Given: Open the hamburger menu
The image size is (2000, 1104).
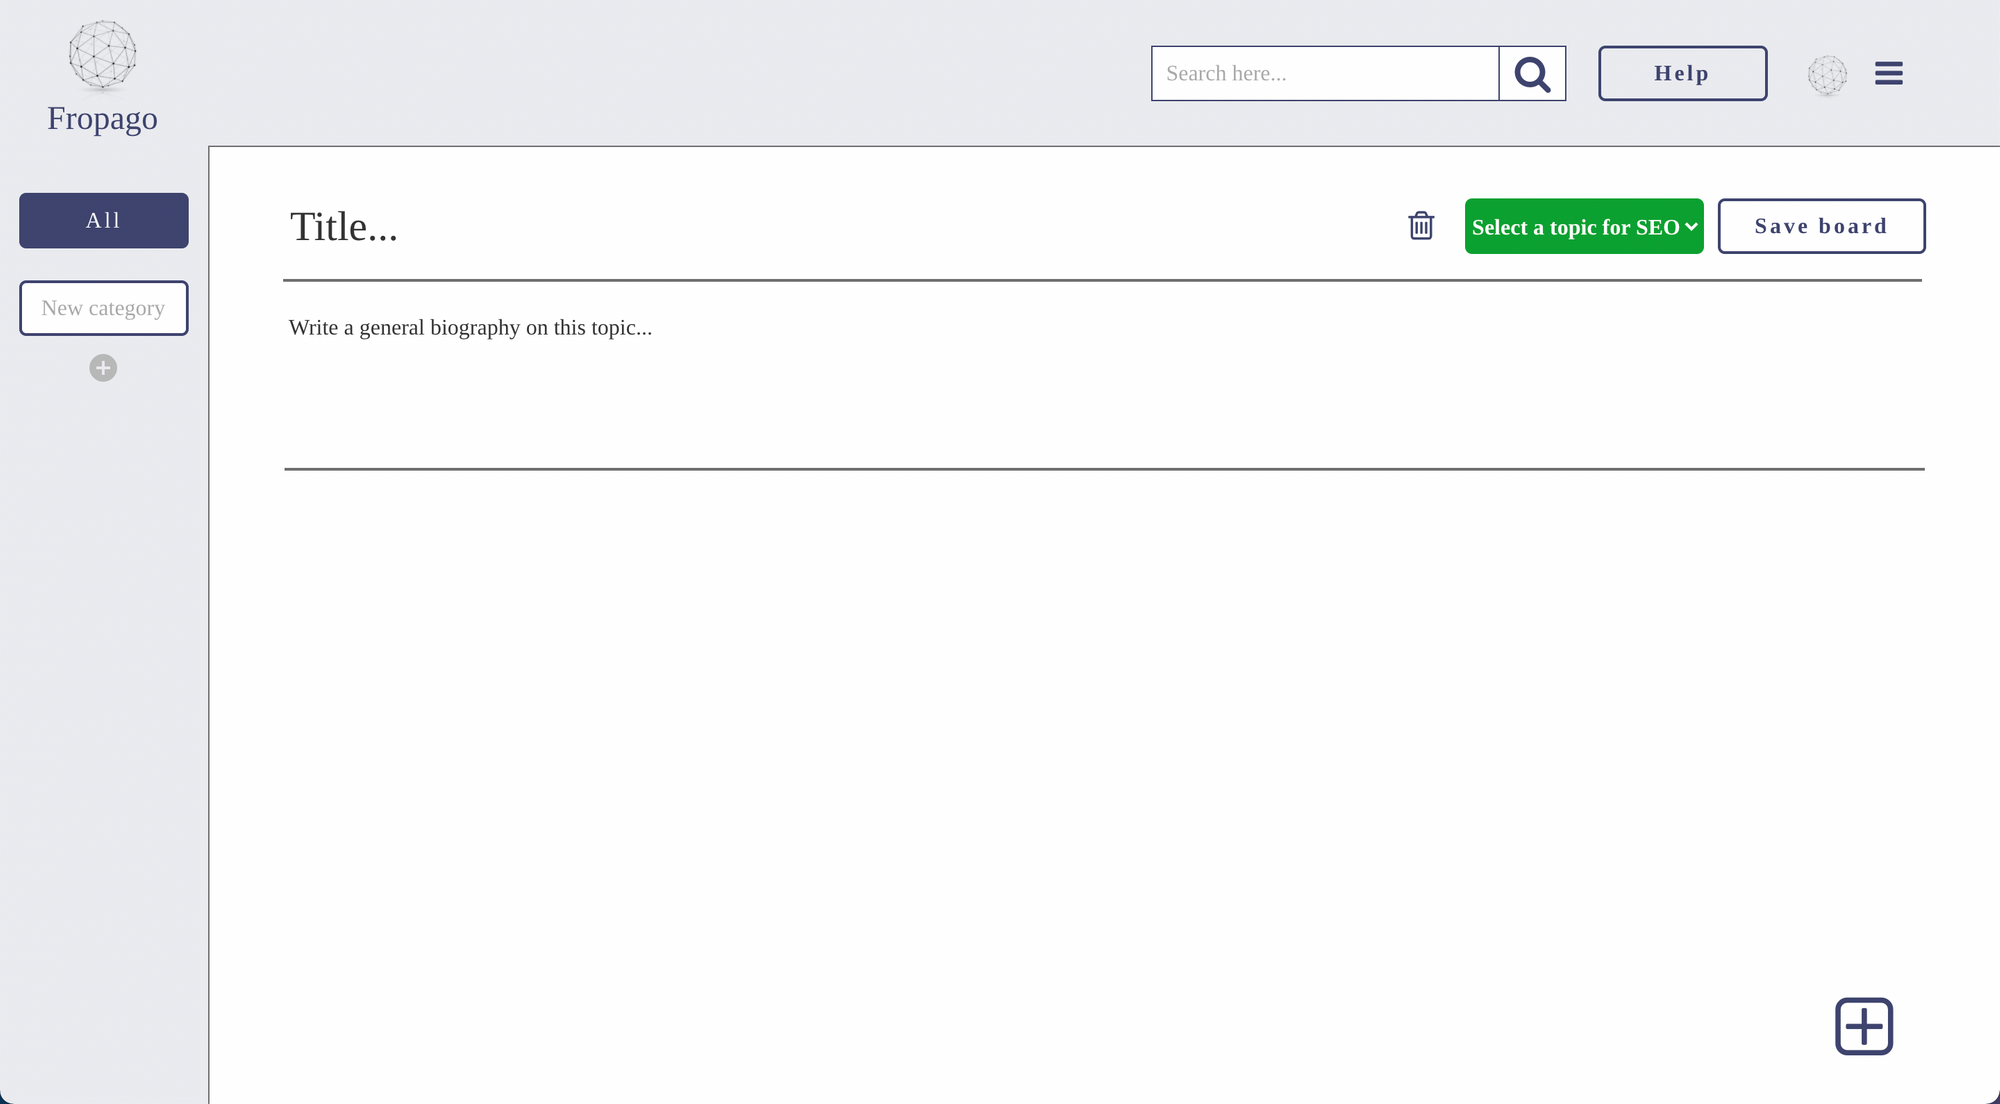Looking at the screenshot, I should click(x=1888, y=73).
